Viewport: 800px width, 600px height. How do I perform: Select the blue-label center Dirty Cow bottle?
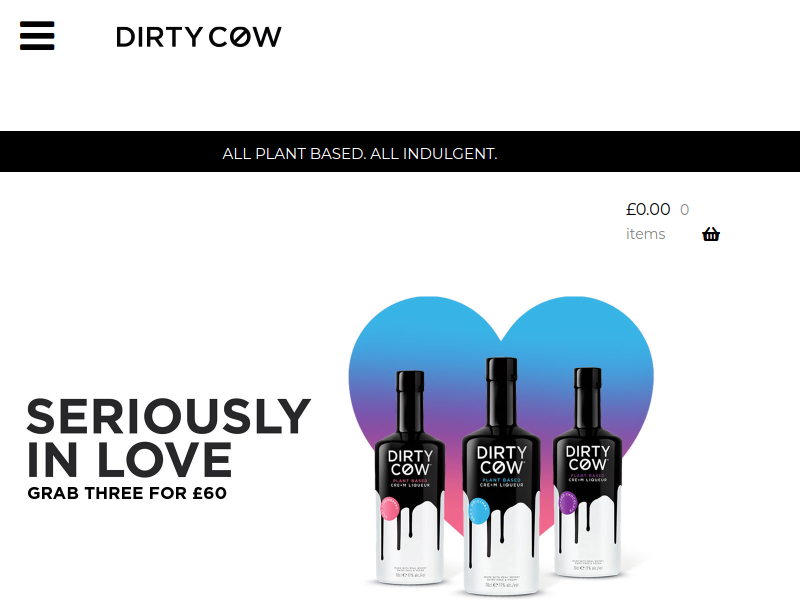coord(501,476)
